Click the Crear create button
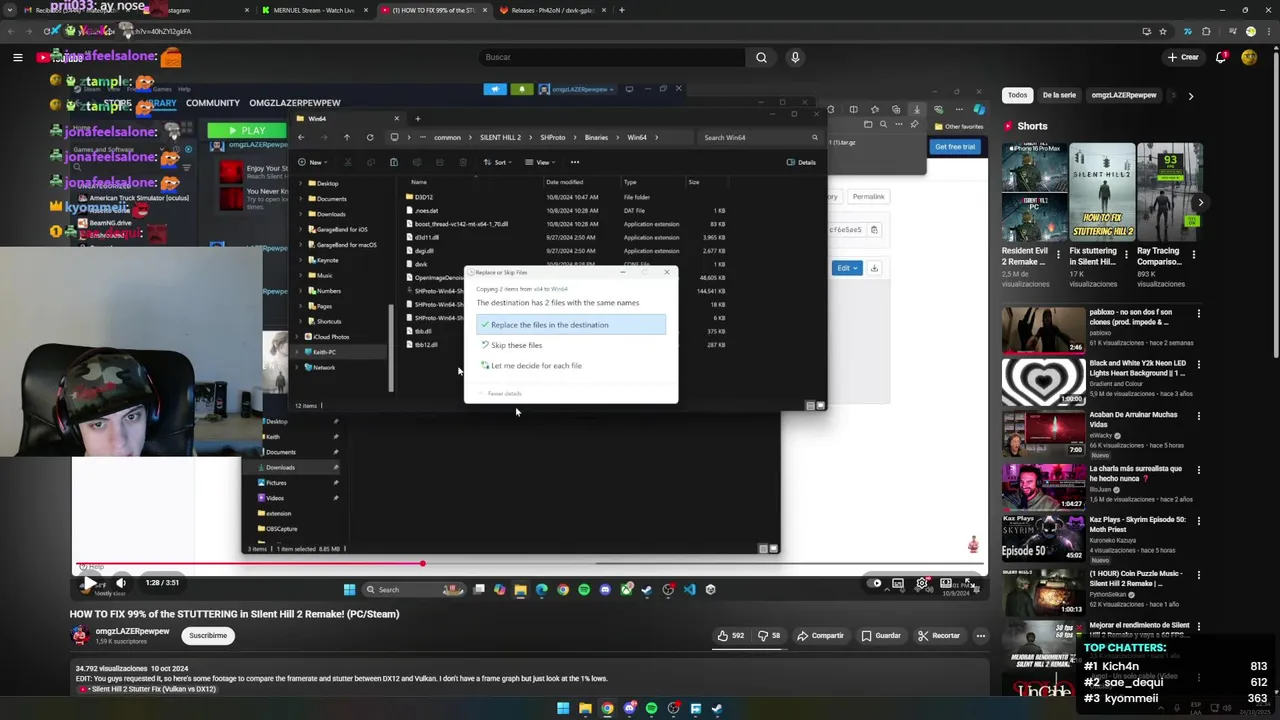The height and width of the screenshot is (720, 1280). tap(1183, 57)
